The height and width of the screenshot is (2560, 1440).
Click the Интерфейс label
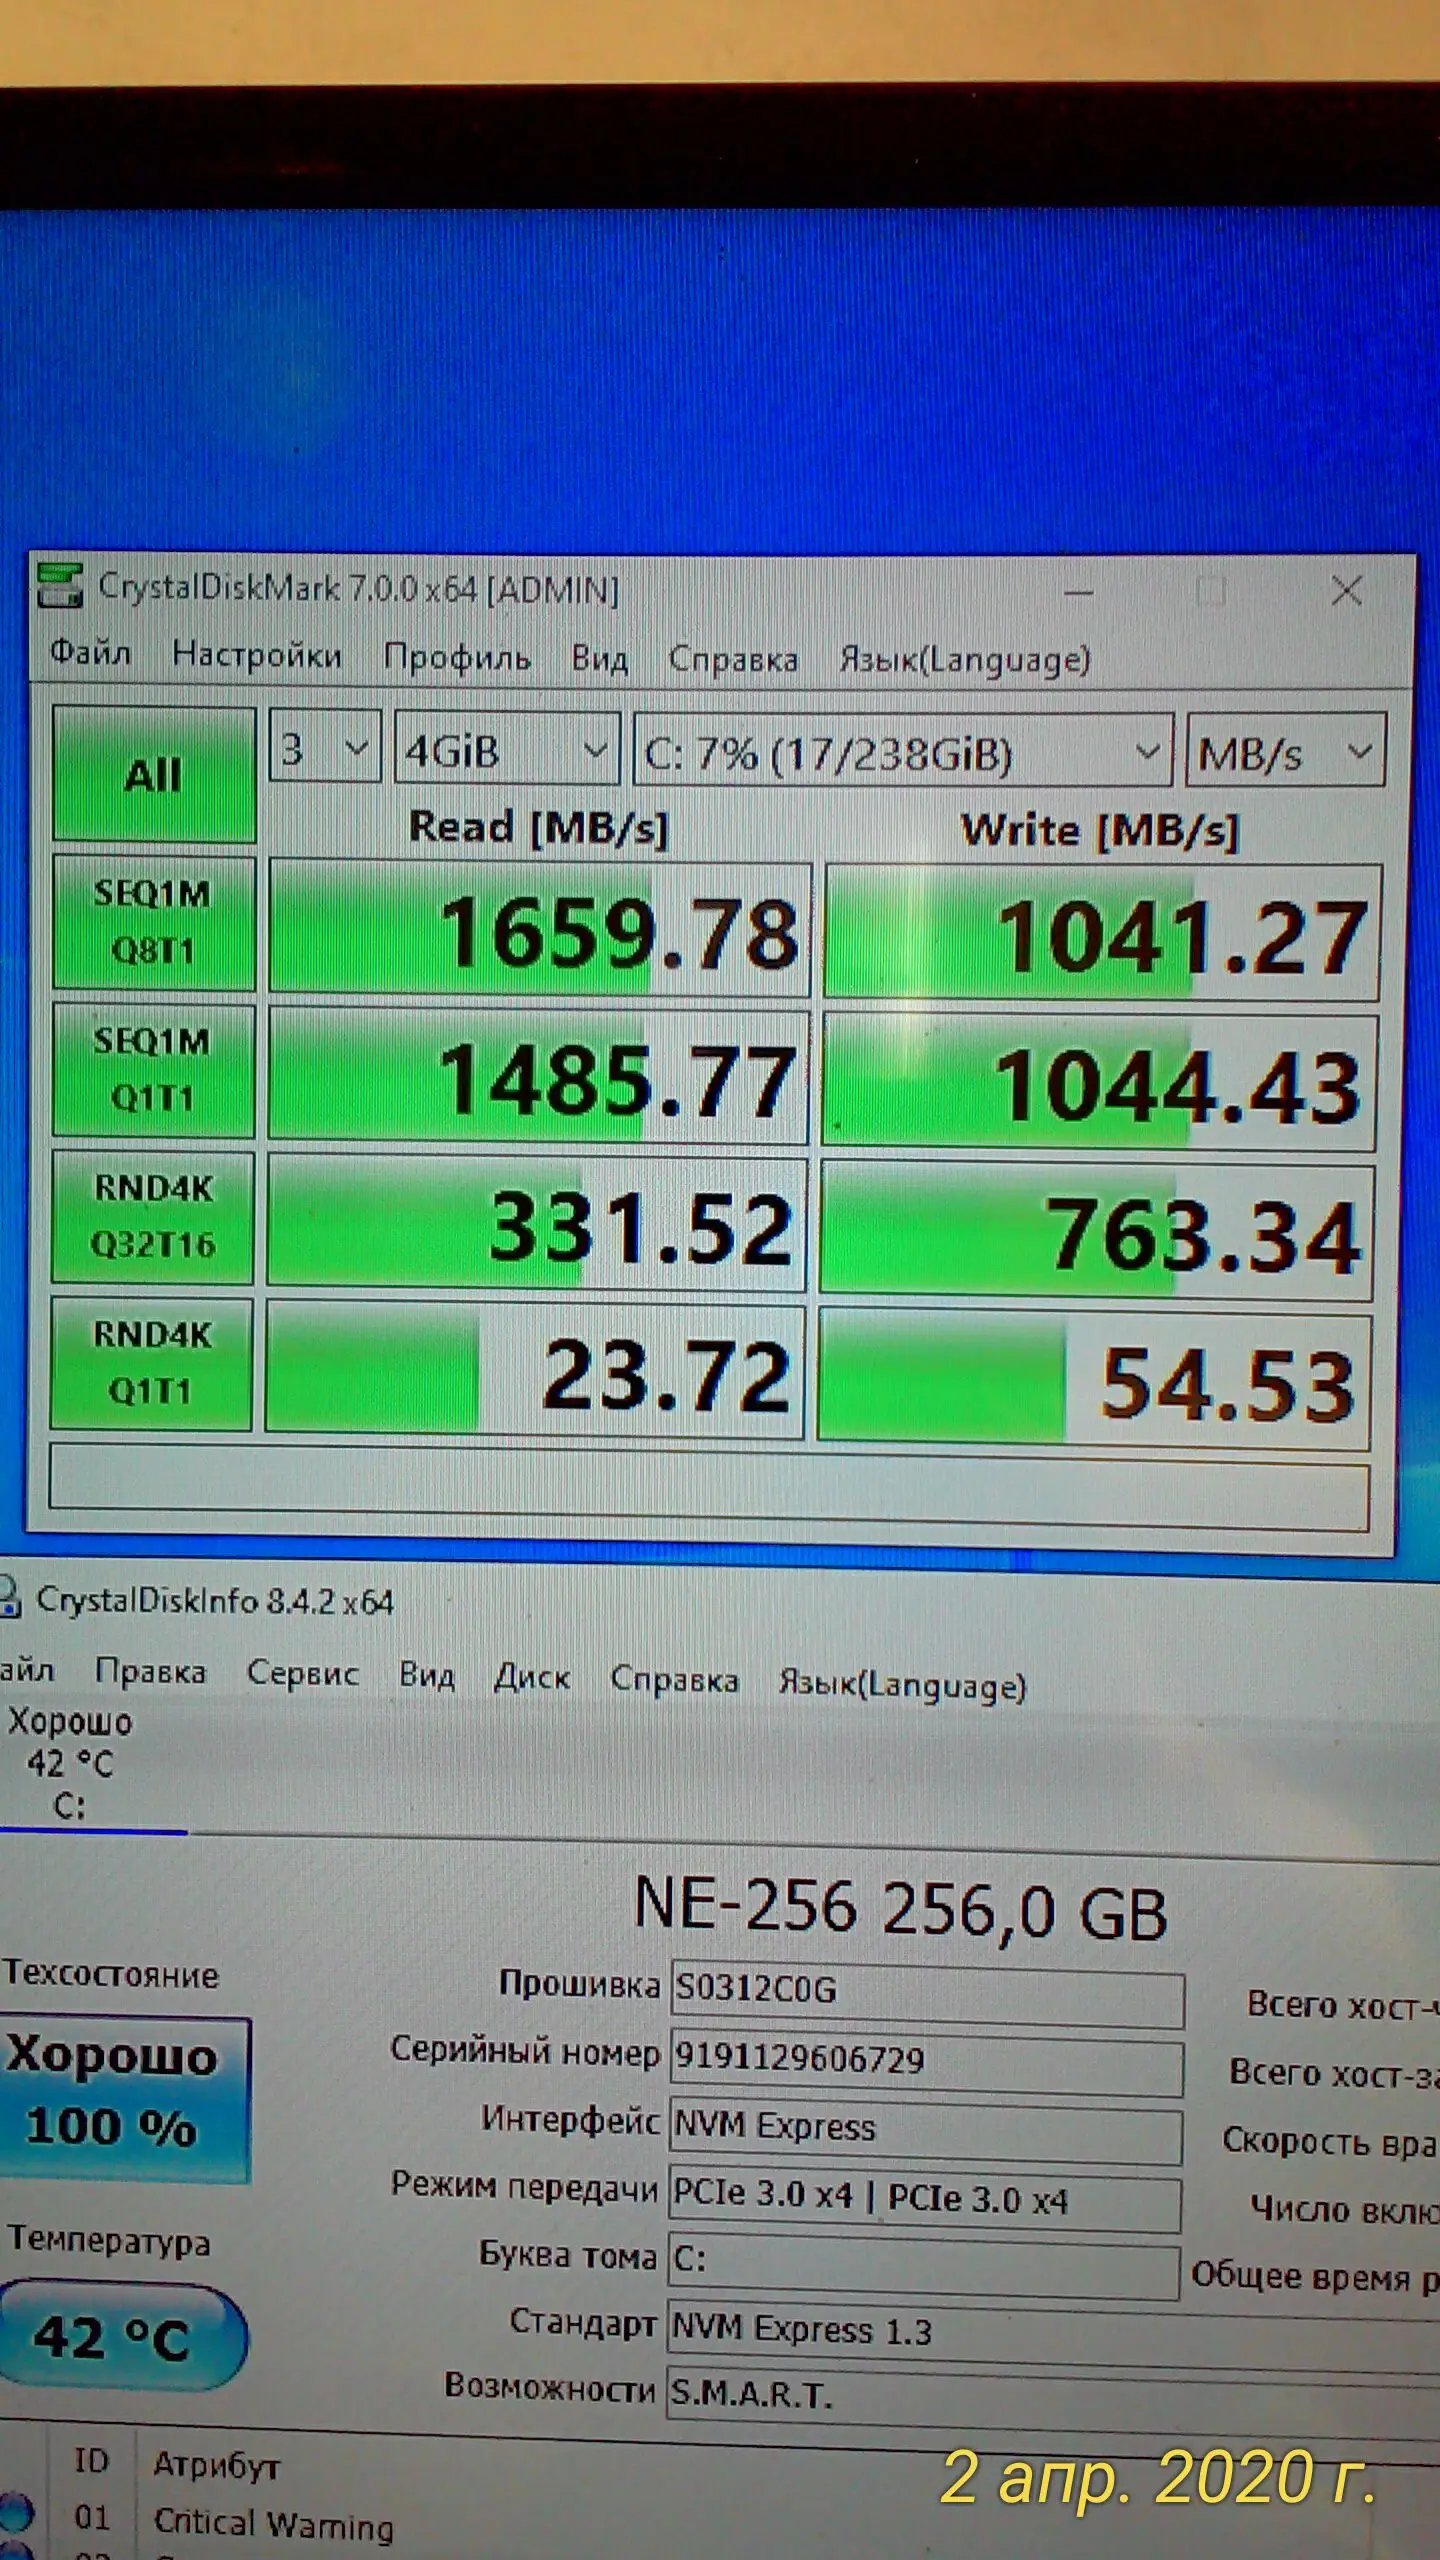pos(570,2120)
